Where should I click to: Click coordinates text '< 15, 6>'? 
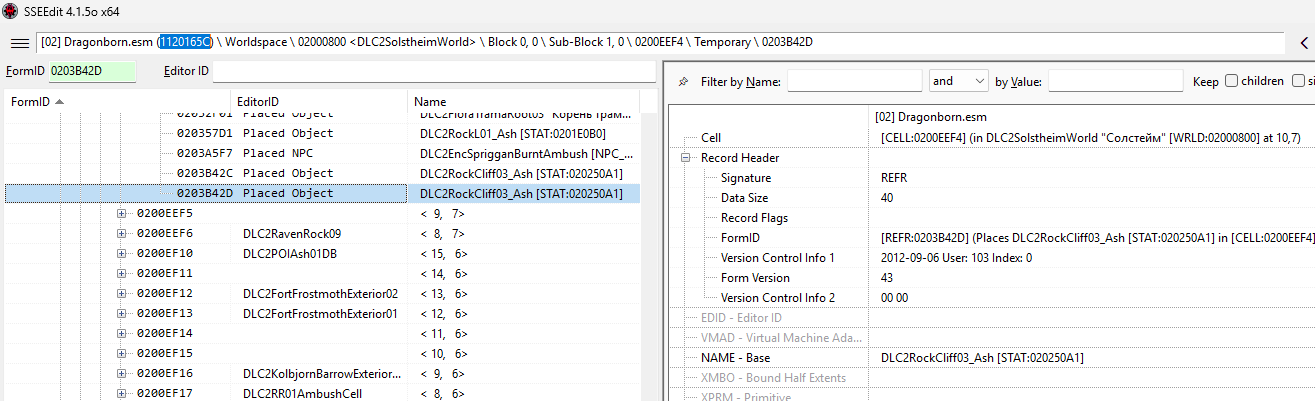pyautogui.click(x=444, y=253)
